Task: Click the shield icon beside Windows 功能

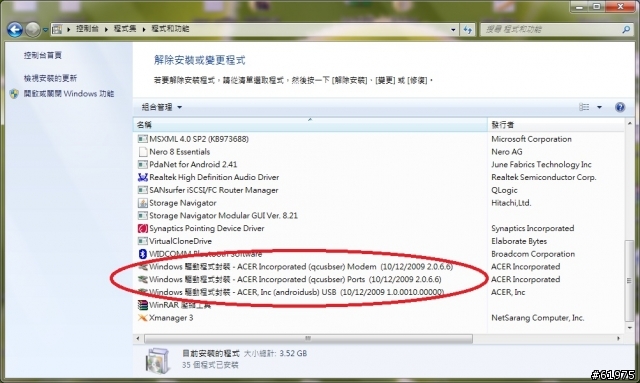Action: coord(14,94)
